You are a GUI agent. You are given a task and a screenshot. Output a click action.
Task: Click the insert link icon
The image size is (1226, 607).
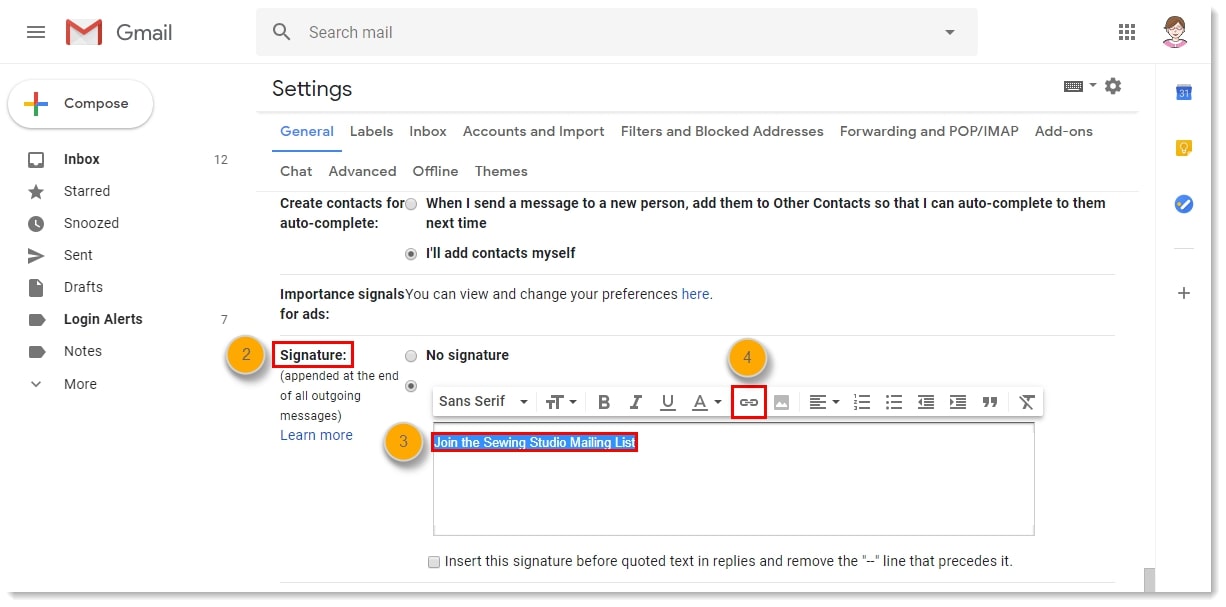[749, 402]
